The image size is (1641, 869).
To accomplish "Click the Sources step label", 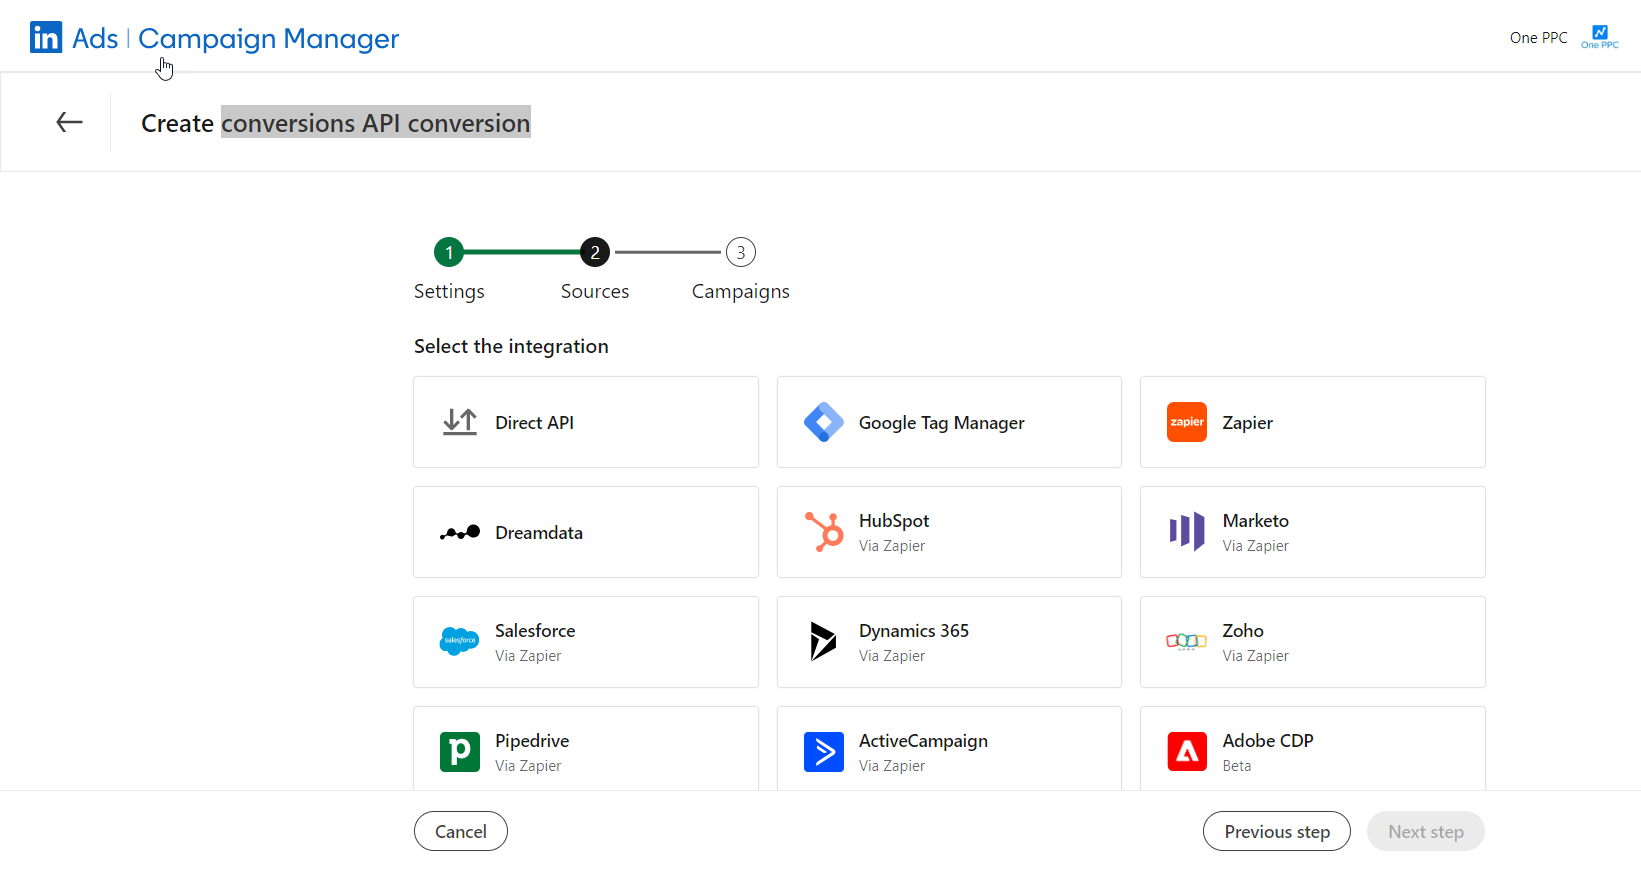I will pyautogui.click(x=595, y=291).
